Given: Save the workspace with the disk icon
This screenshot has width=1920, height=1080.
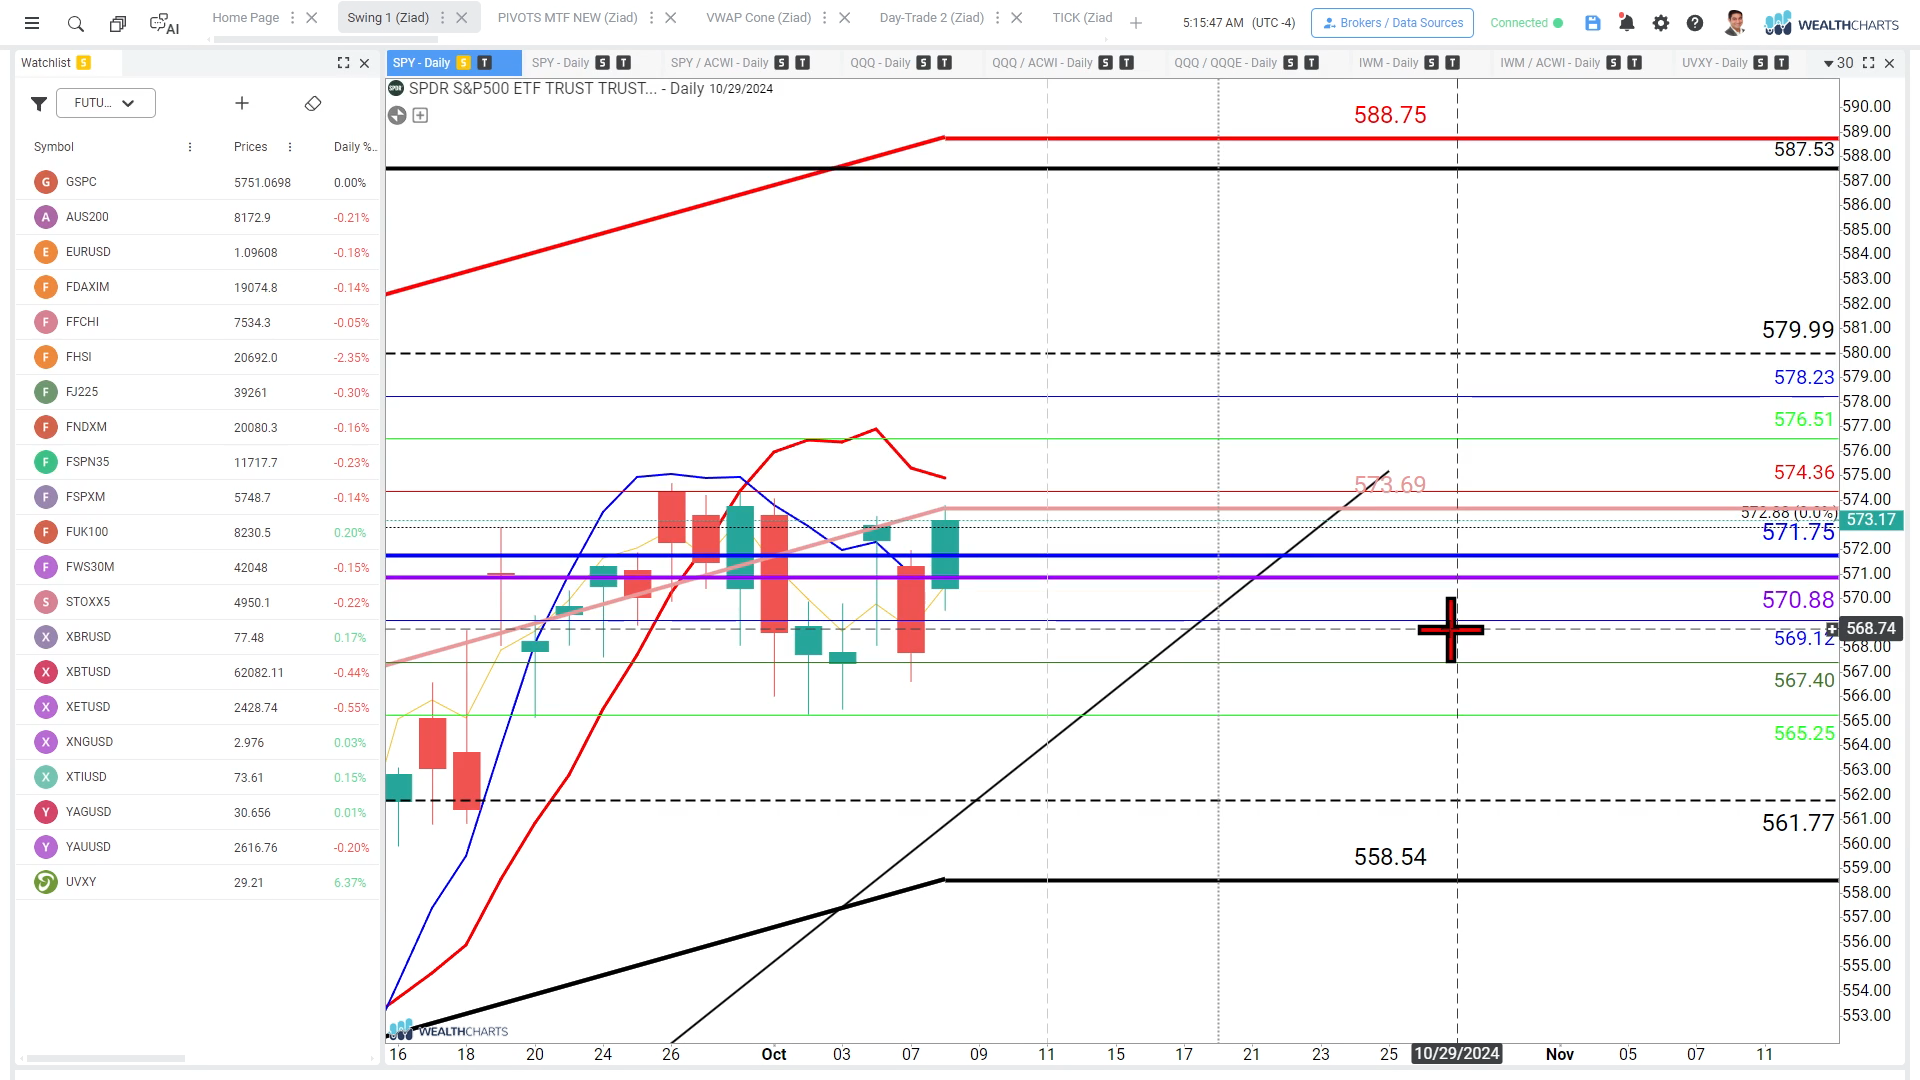Looking at the screenshot, I should pyautogui.click(x=1593, y=23).
